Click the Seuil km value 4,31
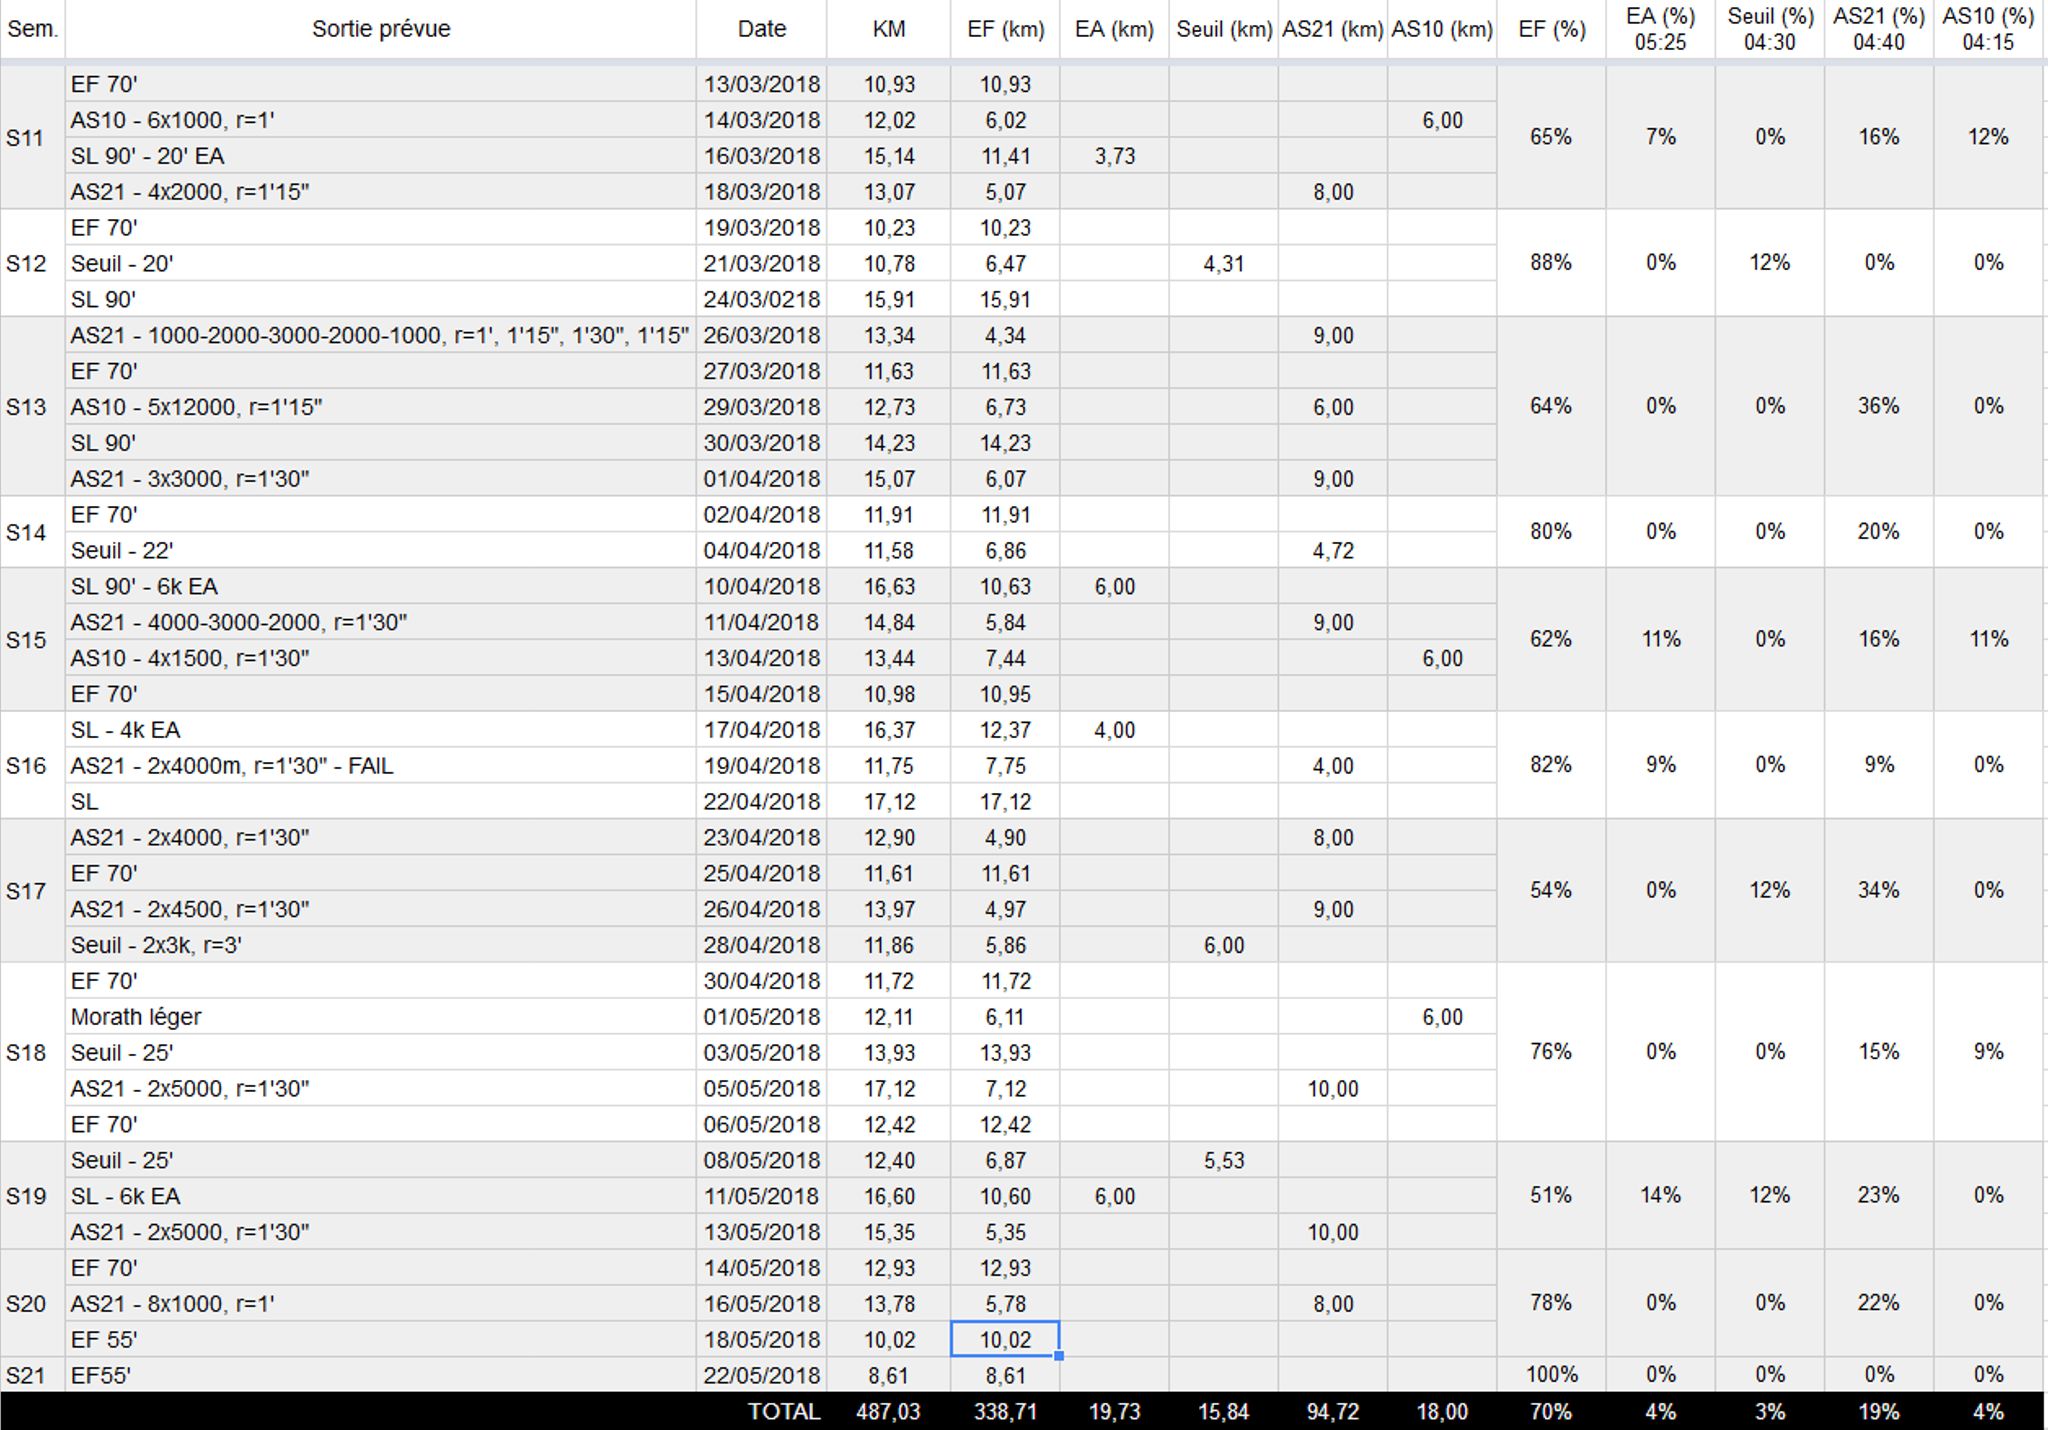2048x1430 pixels. click(1224, 264)
